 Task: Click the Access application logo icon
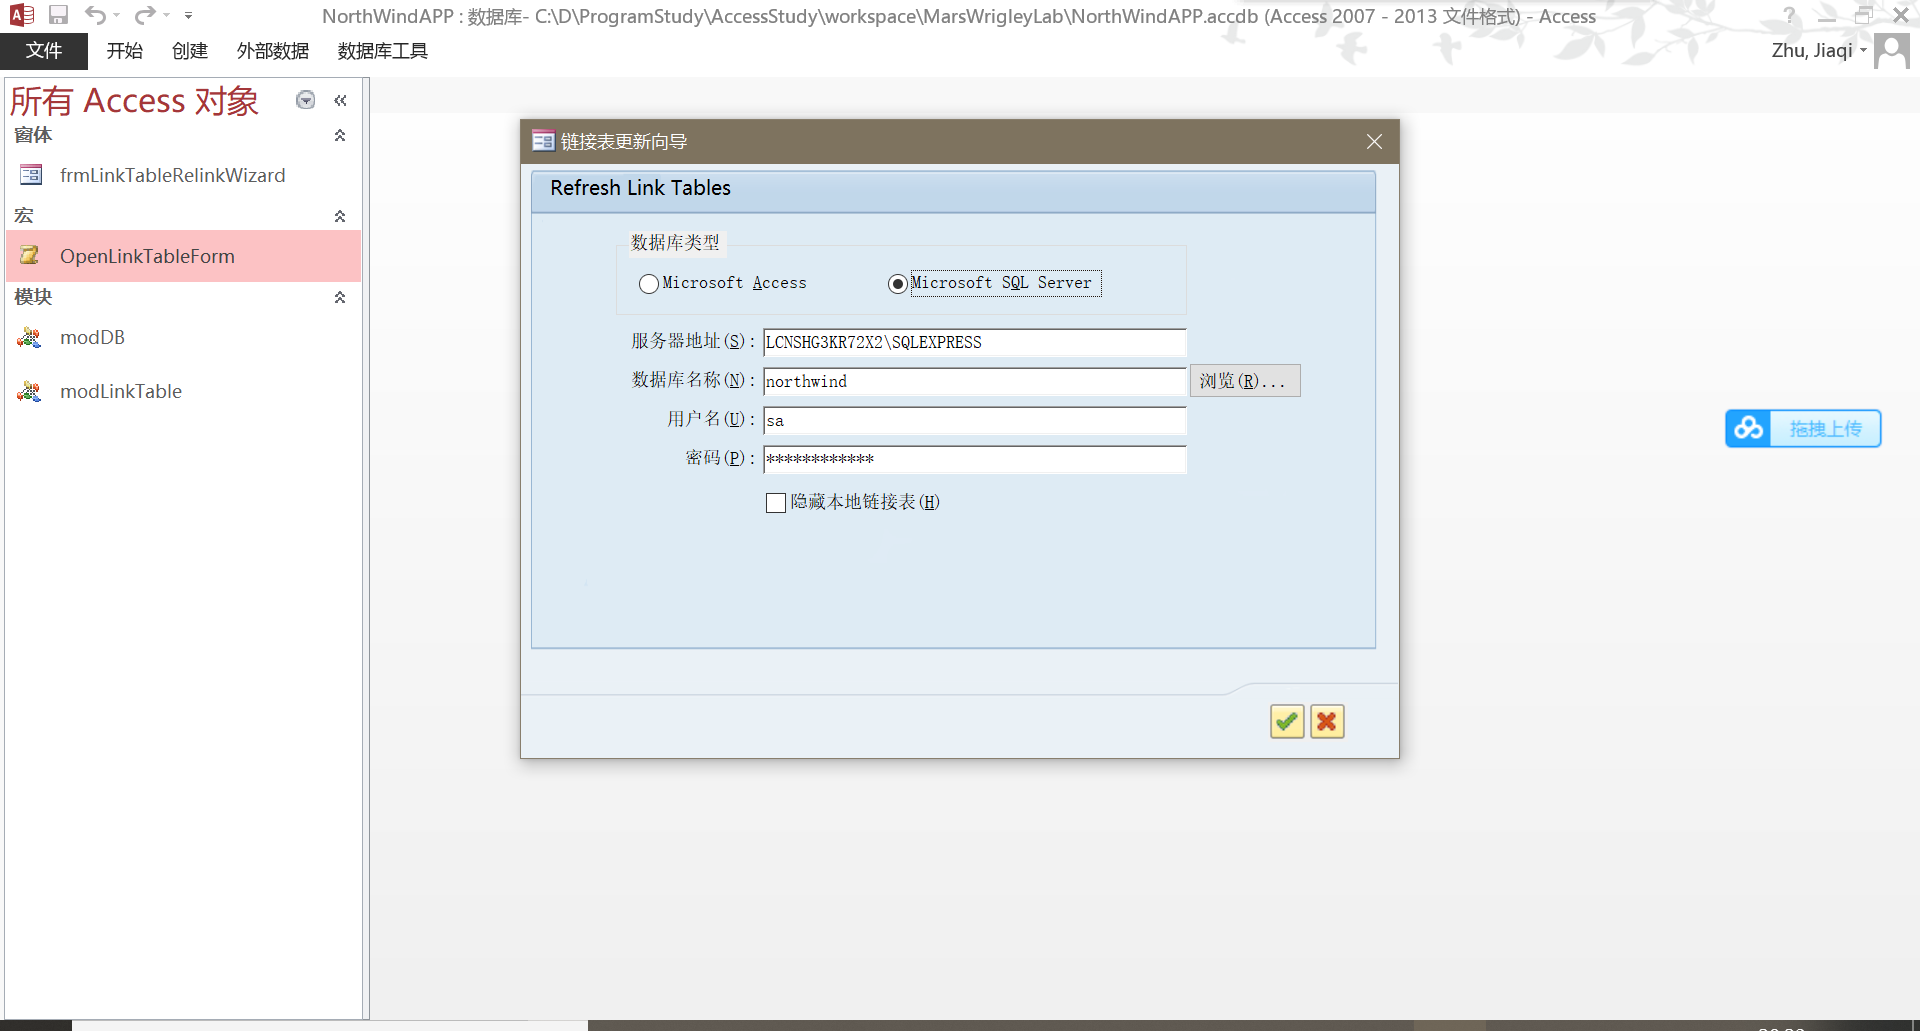(x=22, y=15)
